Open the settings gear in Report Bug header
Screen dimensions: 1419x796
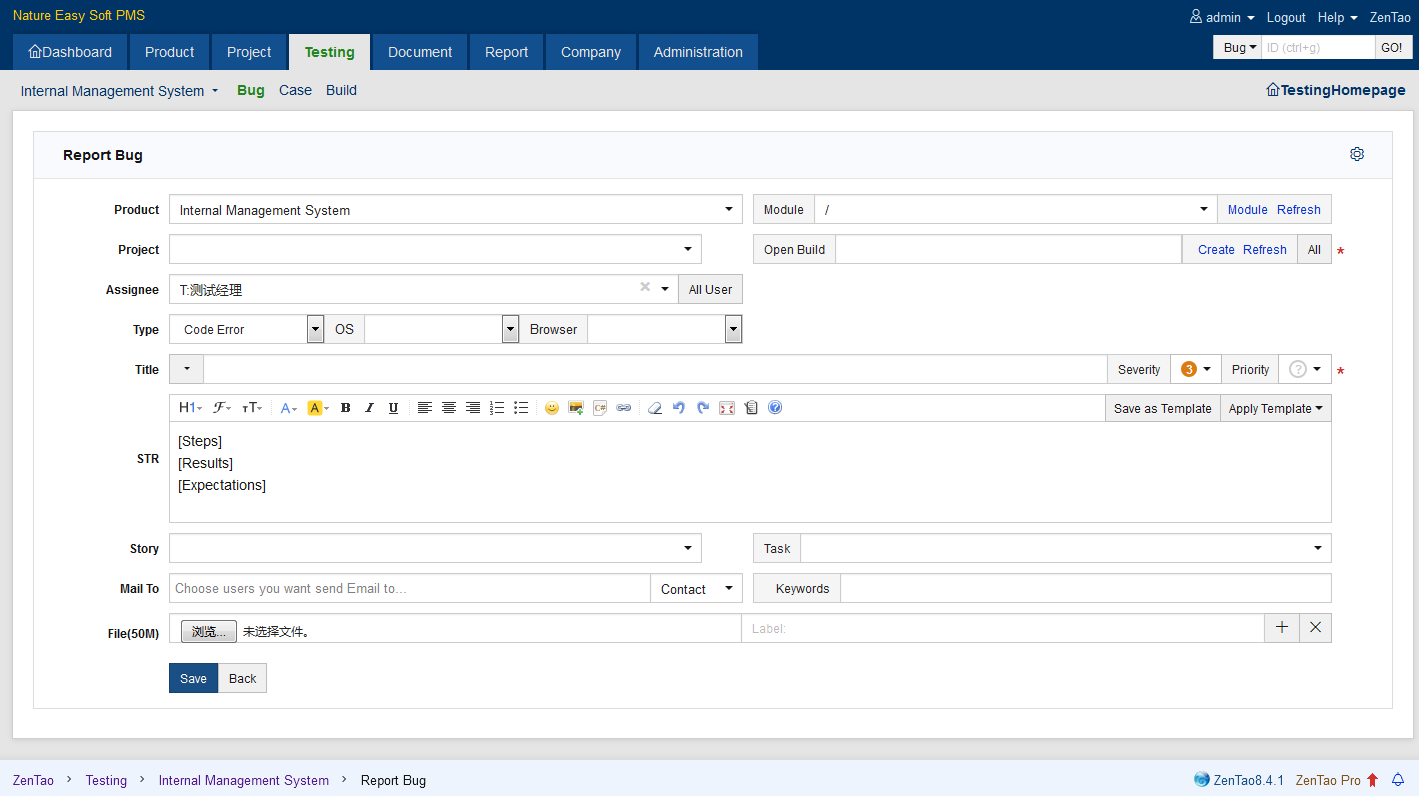(1357, 154)
